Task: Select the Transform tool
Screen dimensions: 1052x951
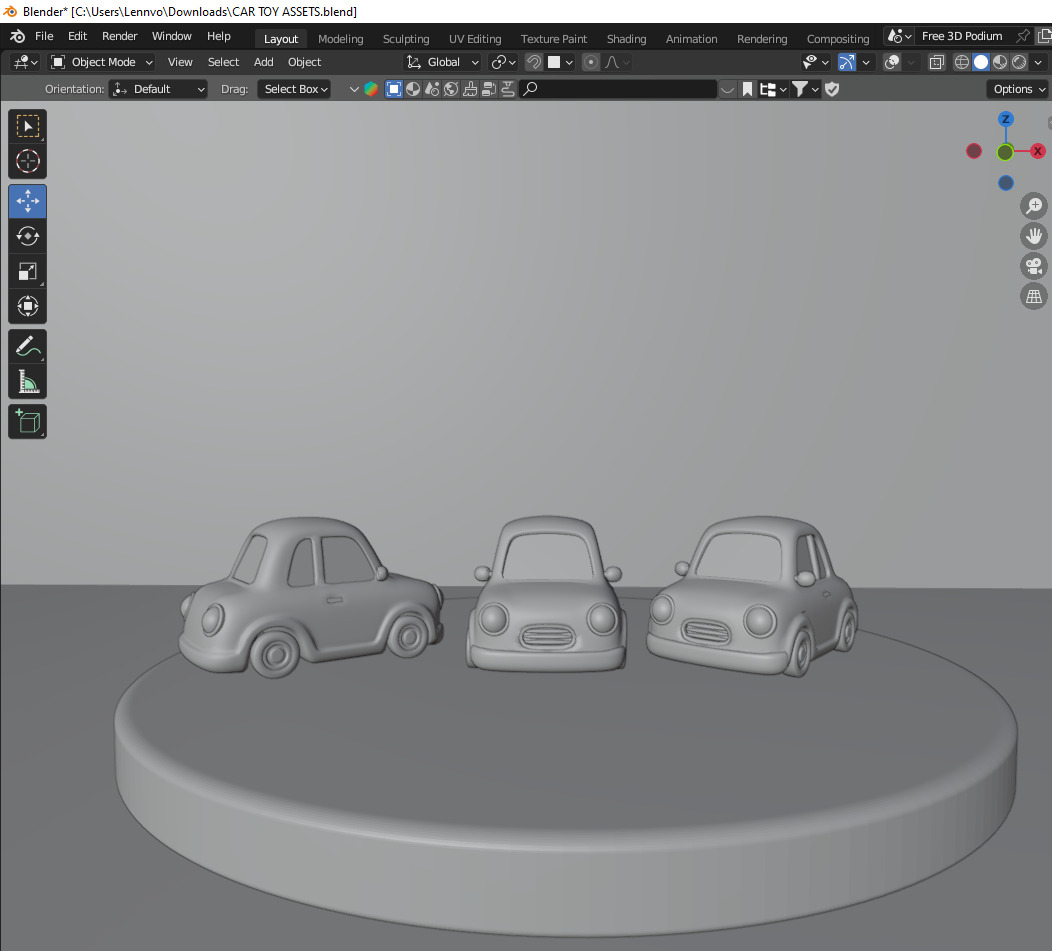Action: (28, 306)
